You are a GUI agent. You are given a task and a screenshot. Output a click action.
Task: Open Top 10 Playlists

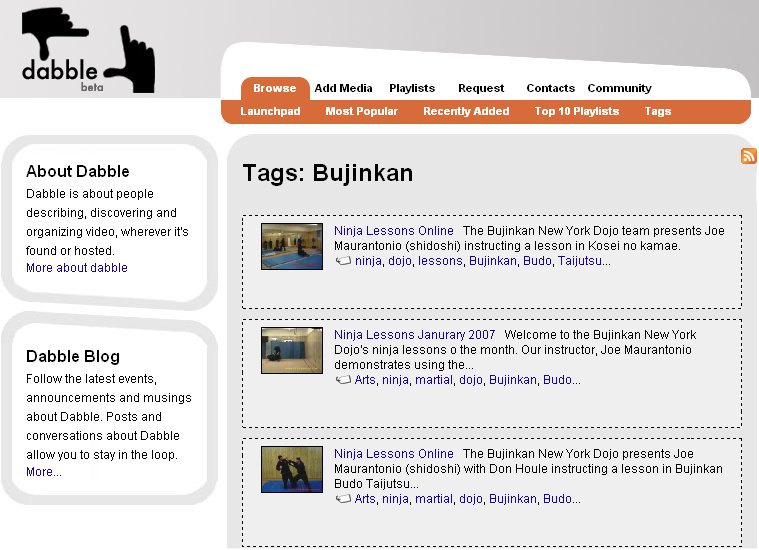tap(577, 111)
